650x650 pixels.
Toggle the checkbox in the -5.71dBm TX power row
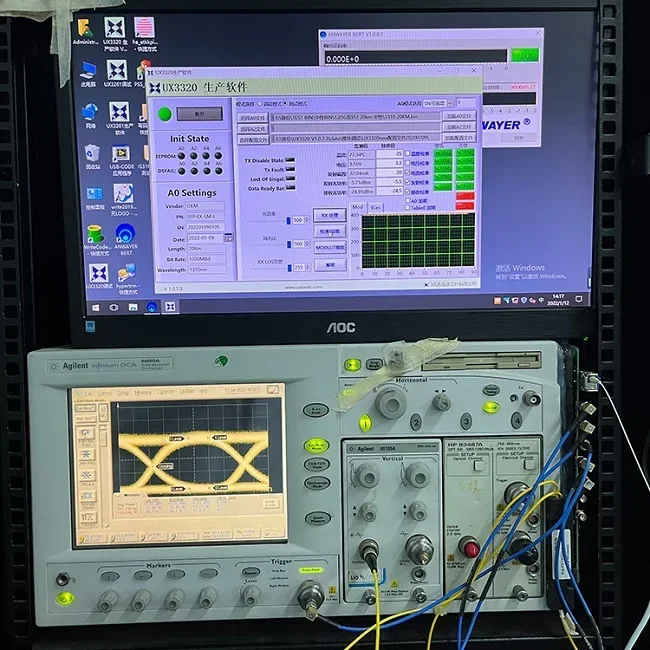point(408,182)
